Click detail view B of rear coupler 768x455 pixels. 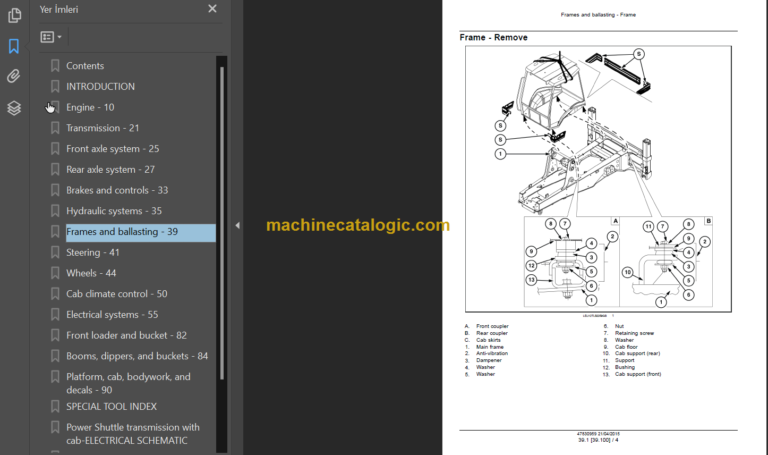coord(666,262)
